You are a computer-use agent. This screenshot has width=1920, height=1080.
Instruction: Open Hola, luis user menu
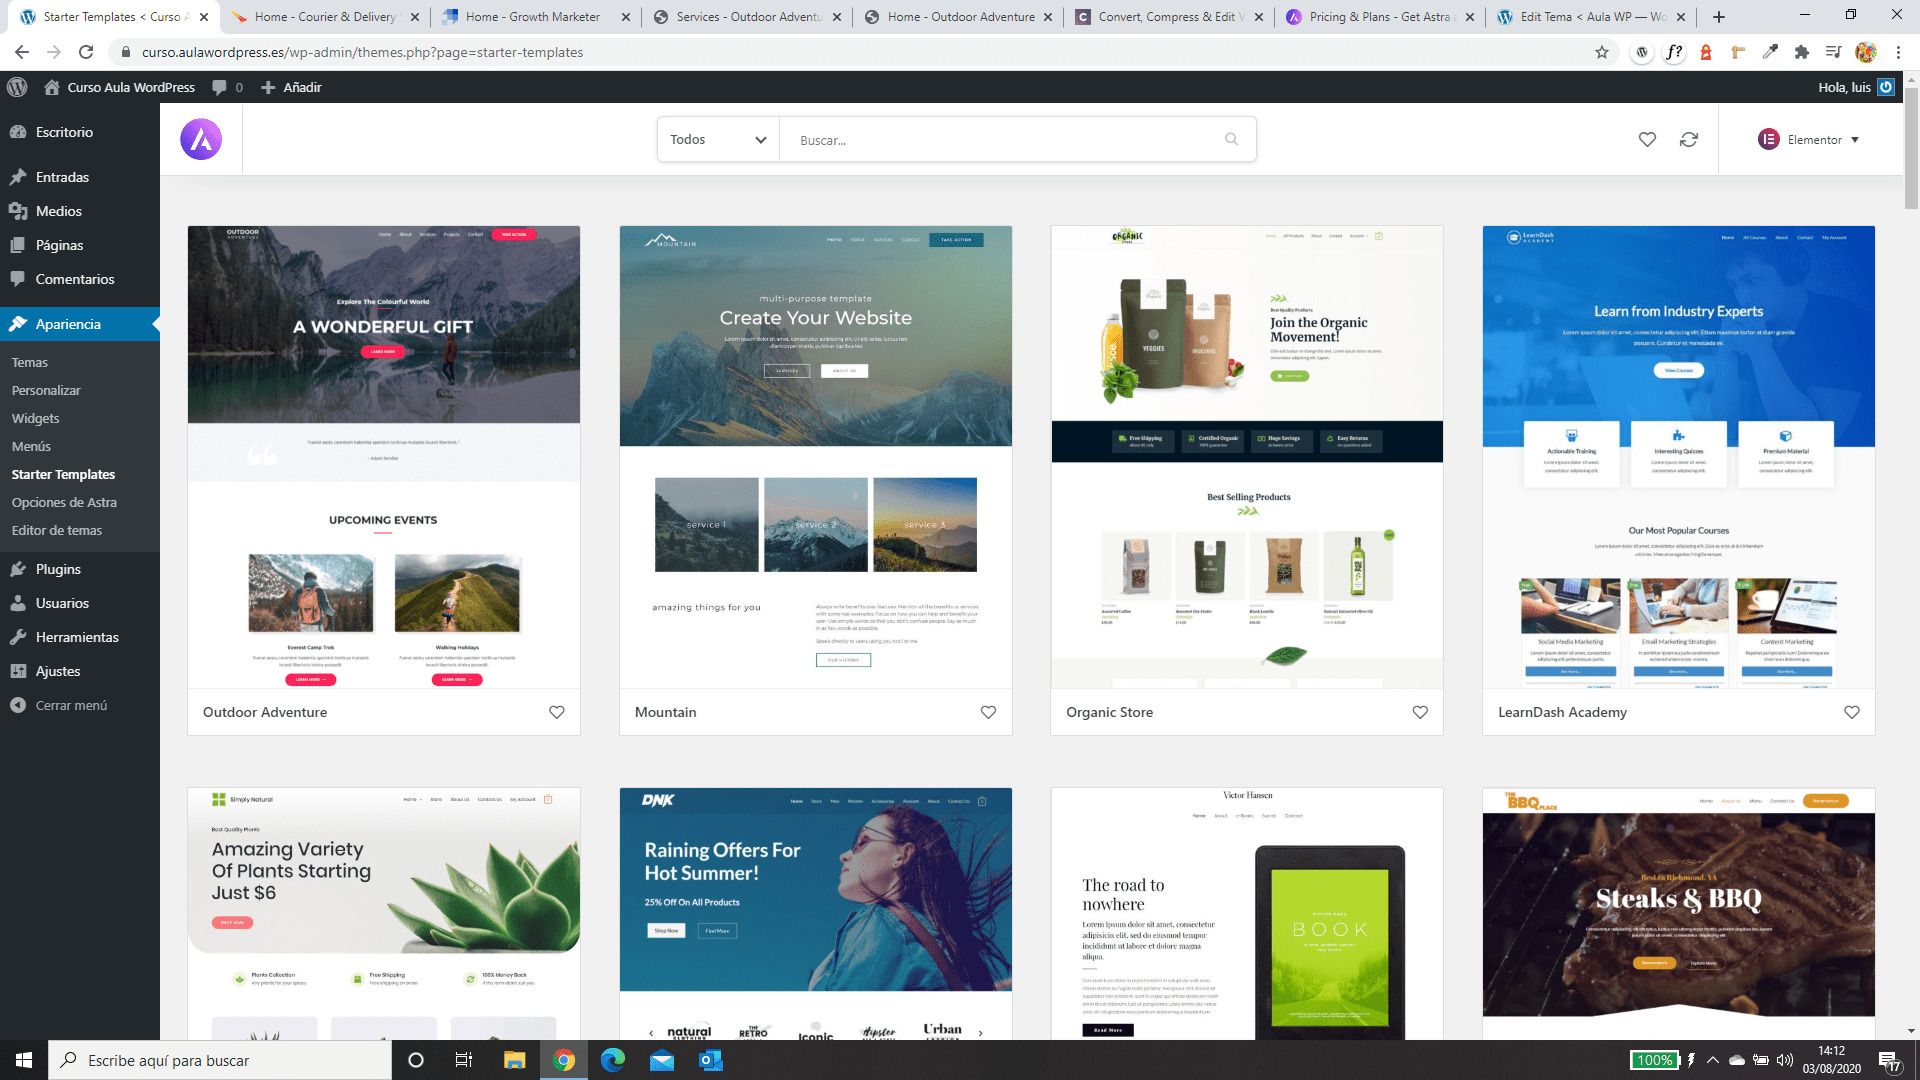[1856, 87]
